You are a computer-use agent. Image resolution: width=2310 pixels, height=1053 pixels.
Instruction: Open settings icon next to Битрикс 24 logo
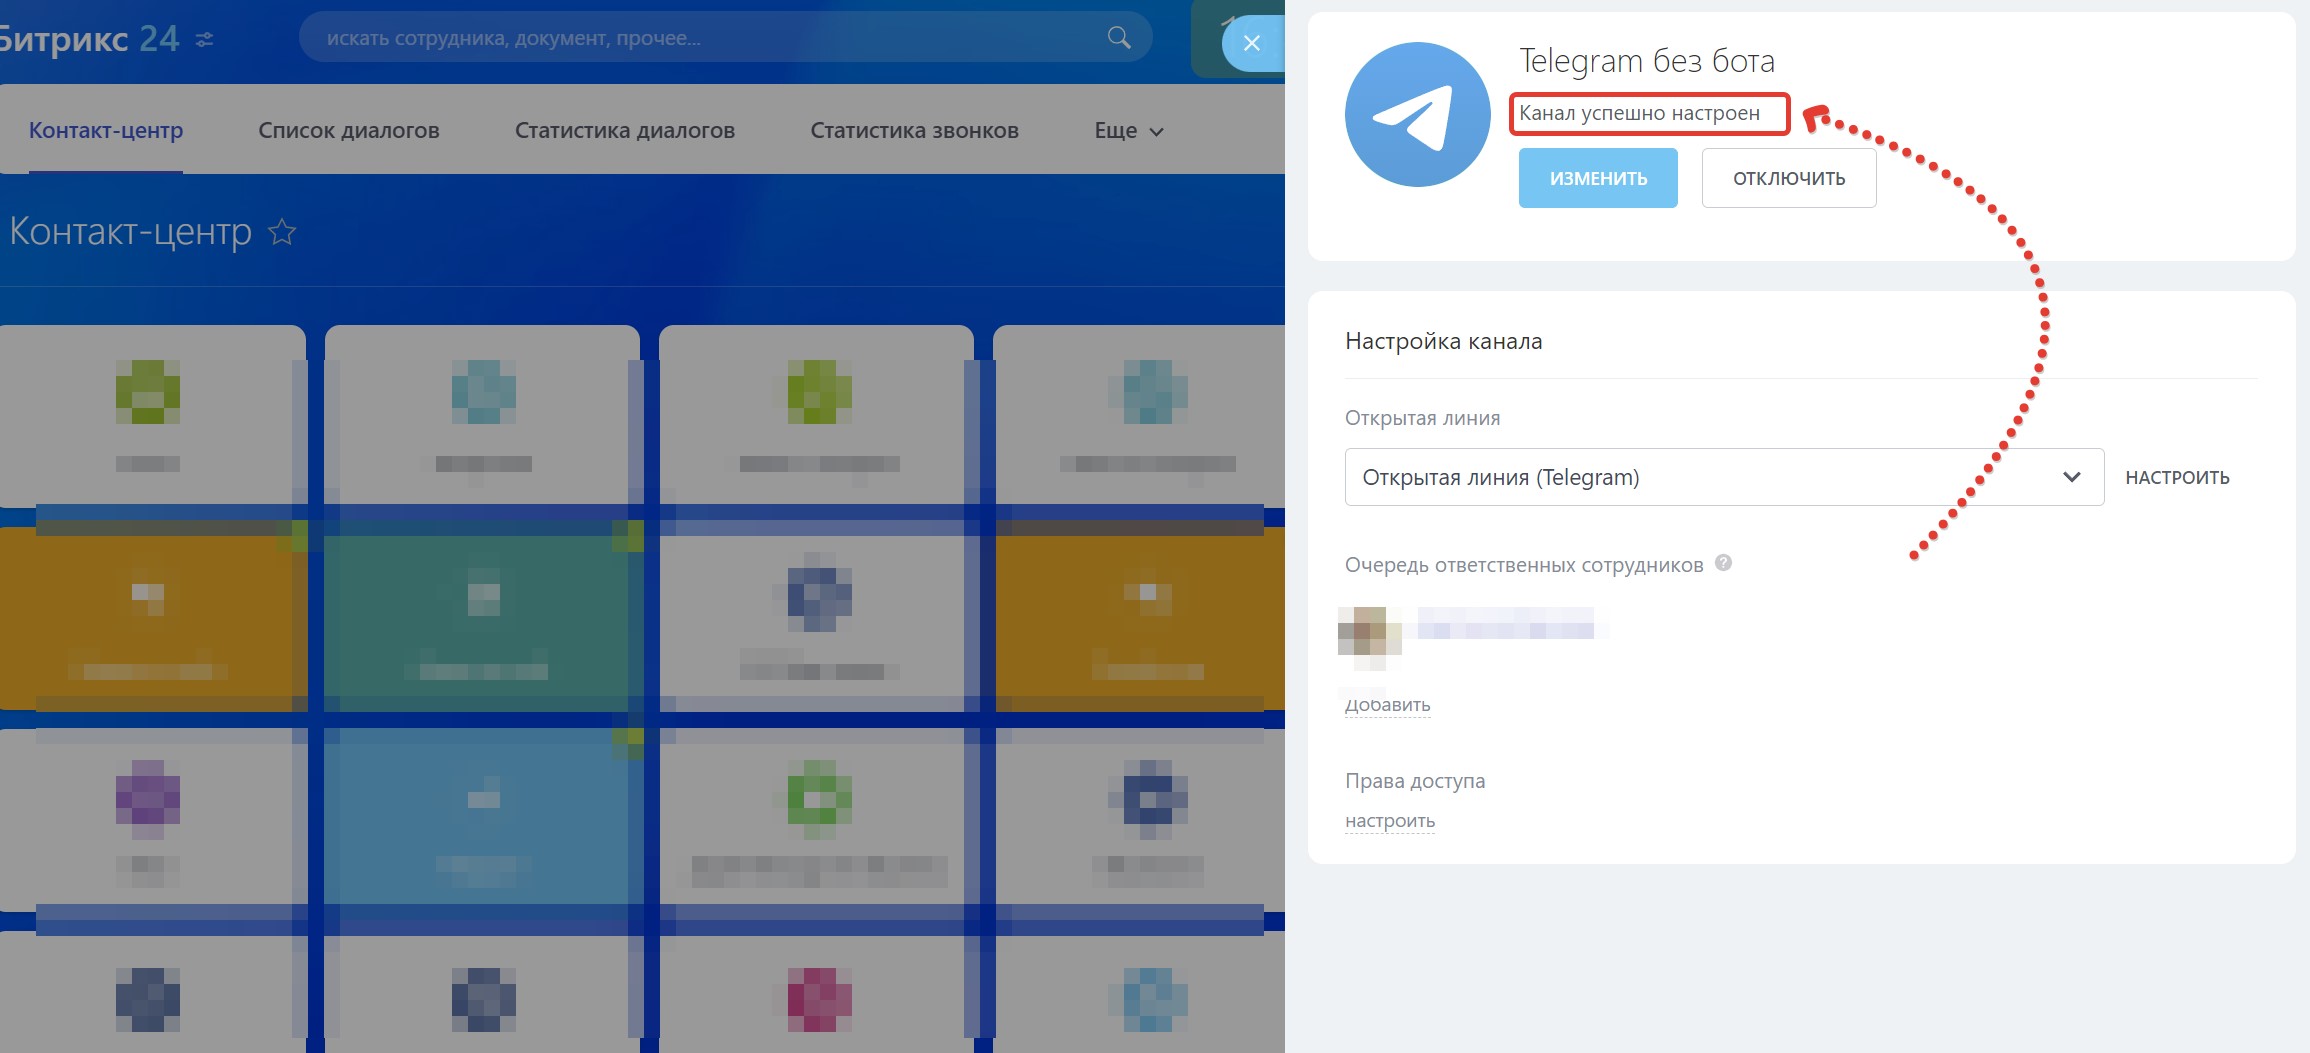click(x=205, y=40)
